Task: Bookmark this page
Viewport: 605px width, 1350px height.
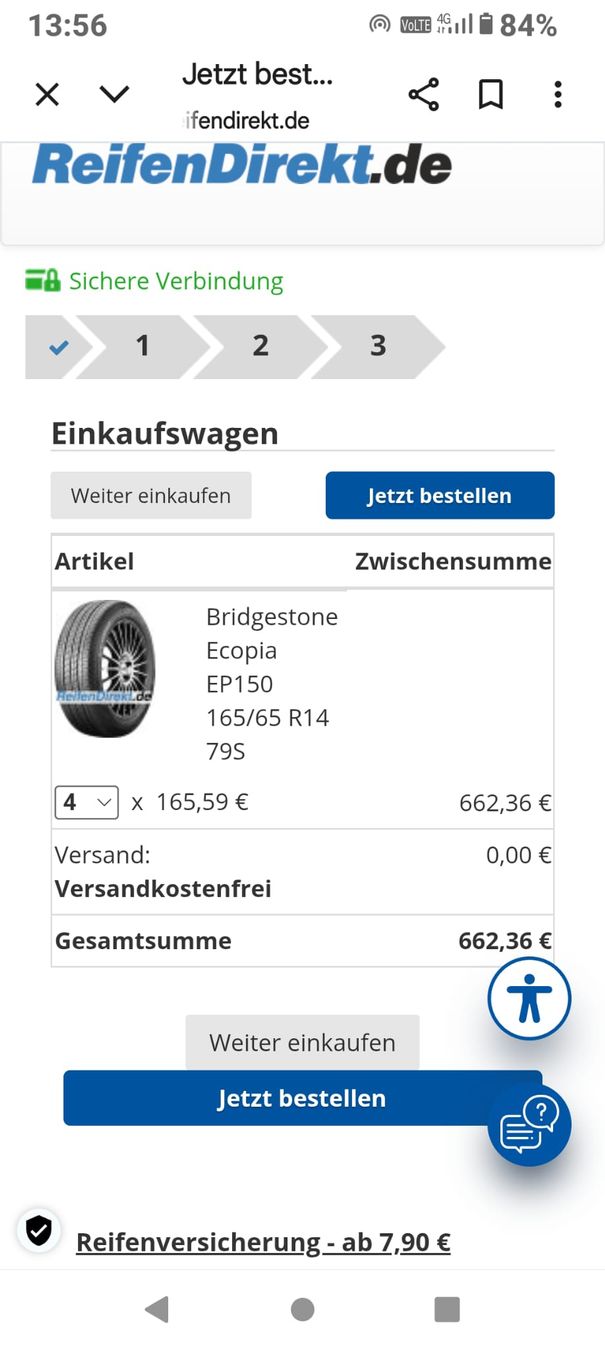Action: [x=491, y=95]
